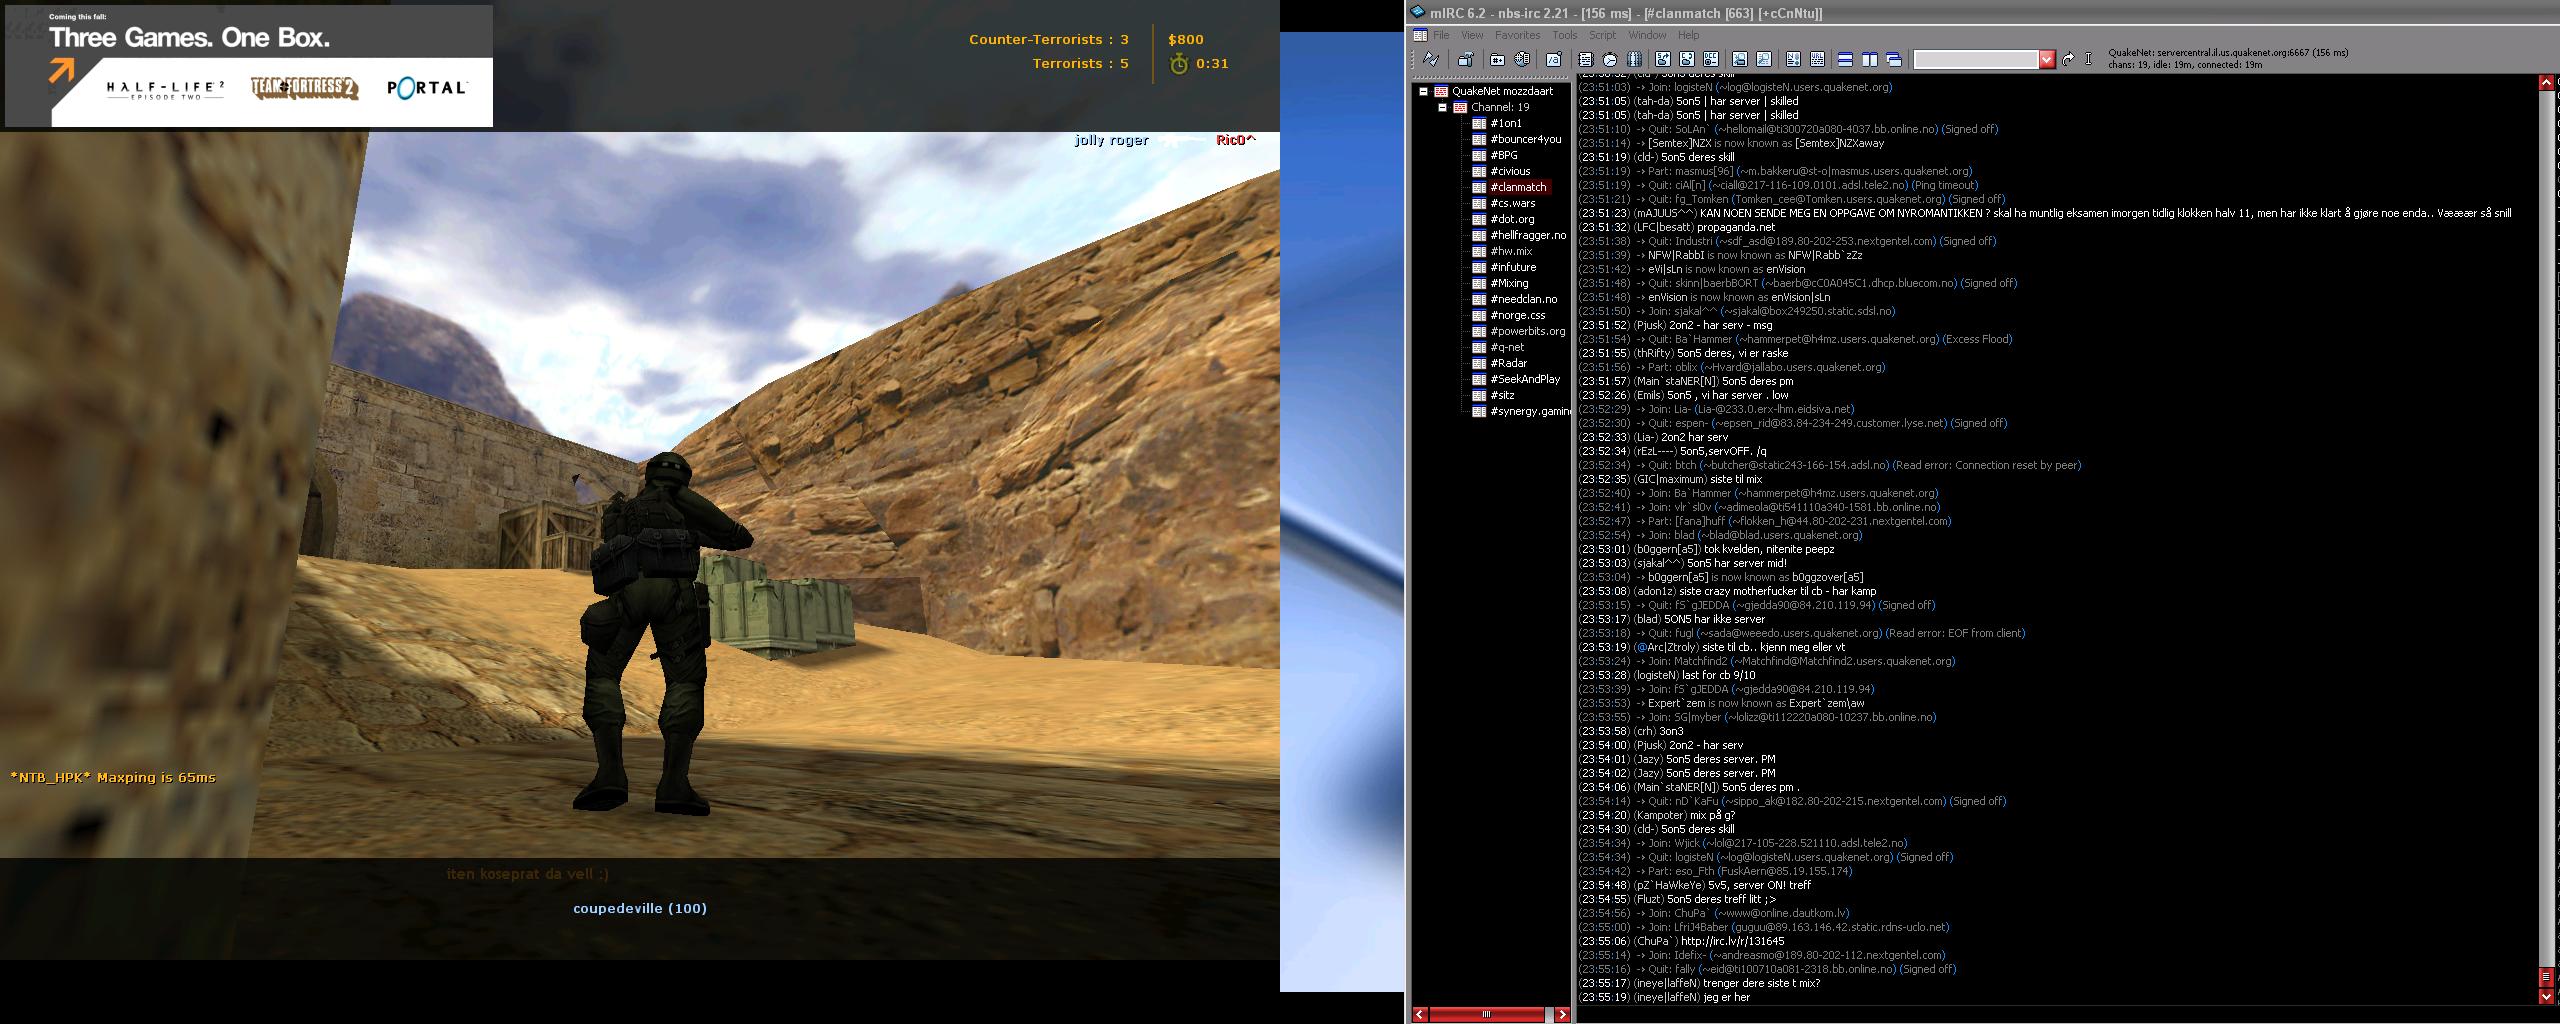
Task: Collapse the QuakeNet mozzdaart tree node
Action: [1423, 91]
